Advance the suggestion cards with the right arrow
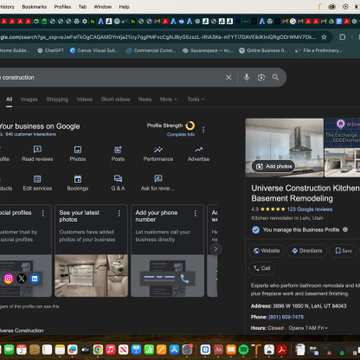This screenshot has height=360, width=360. 216,249
